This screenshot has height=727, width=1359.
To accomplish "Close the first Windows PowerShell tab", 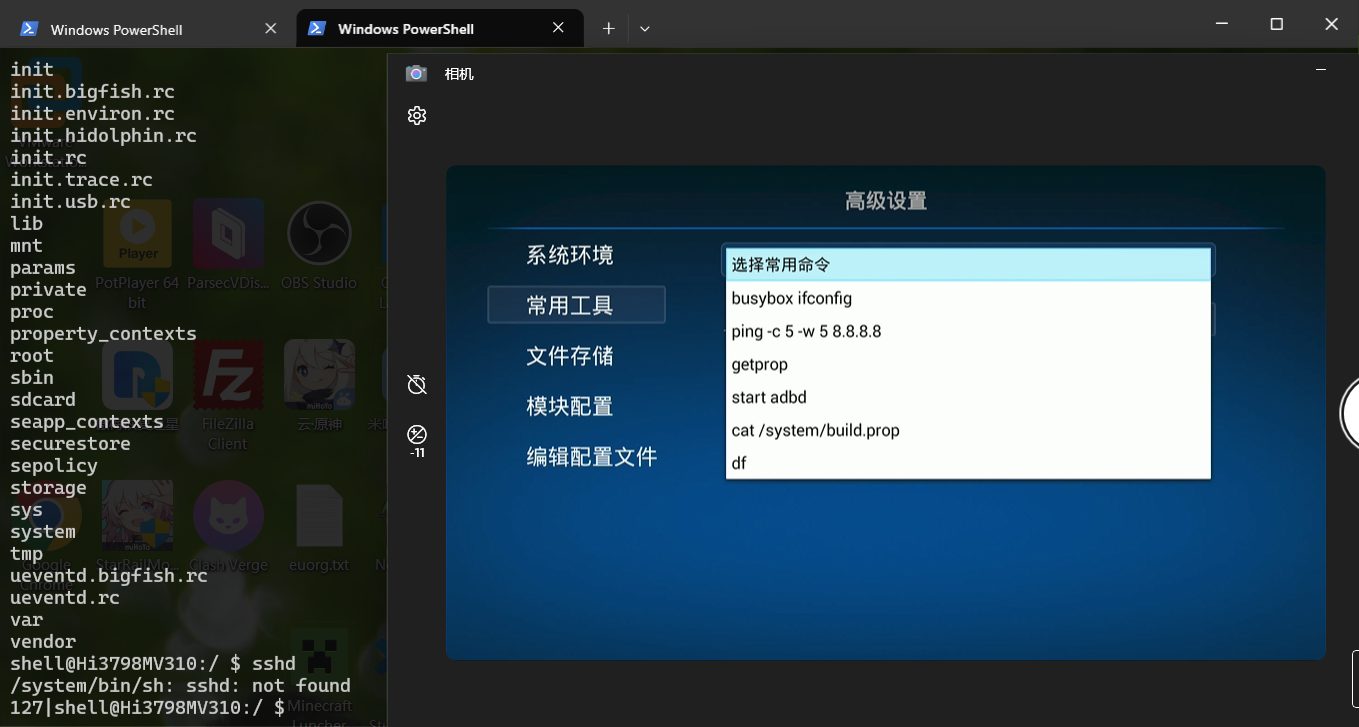I will 270,29.
